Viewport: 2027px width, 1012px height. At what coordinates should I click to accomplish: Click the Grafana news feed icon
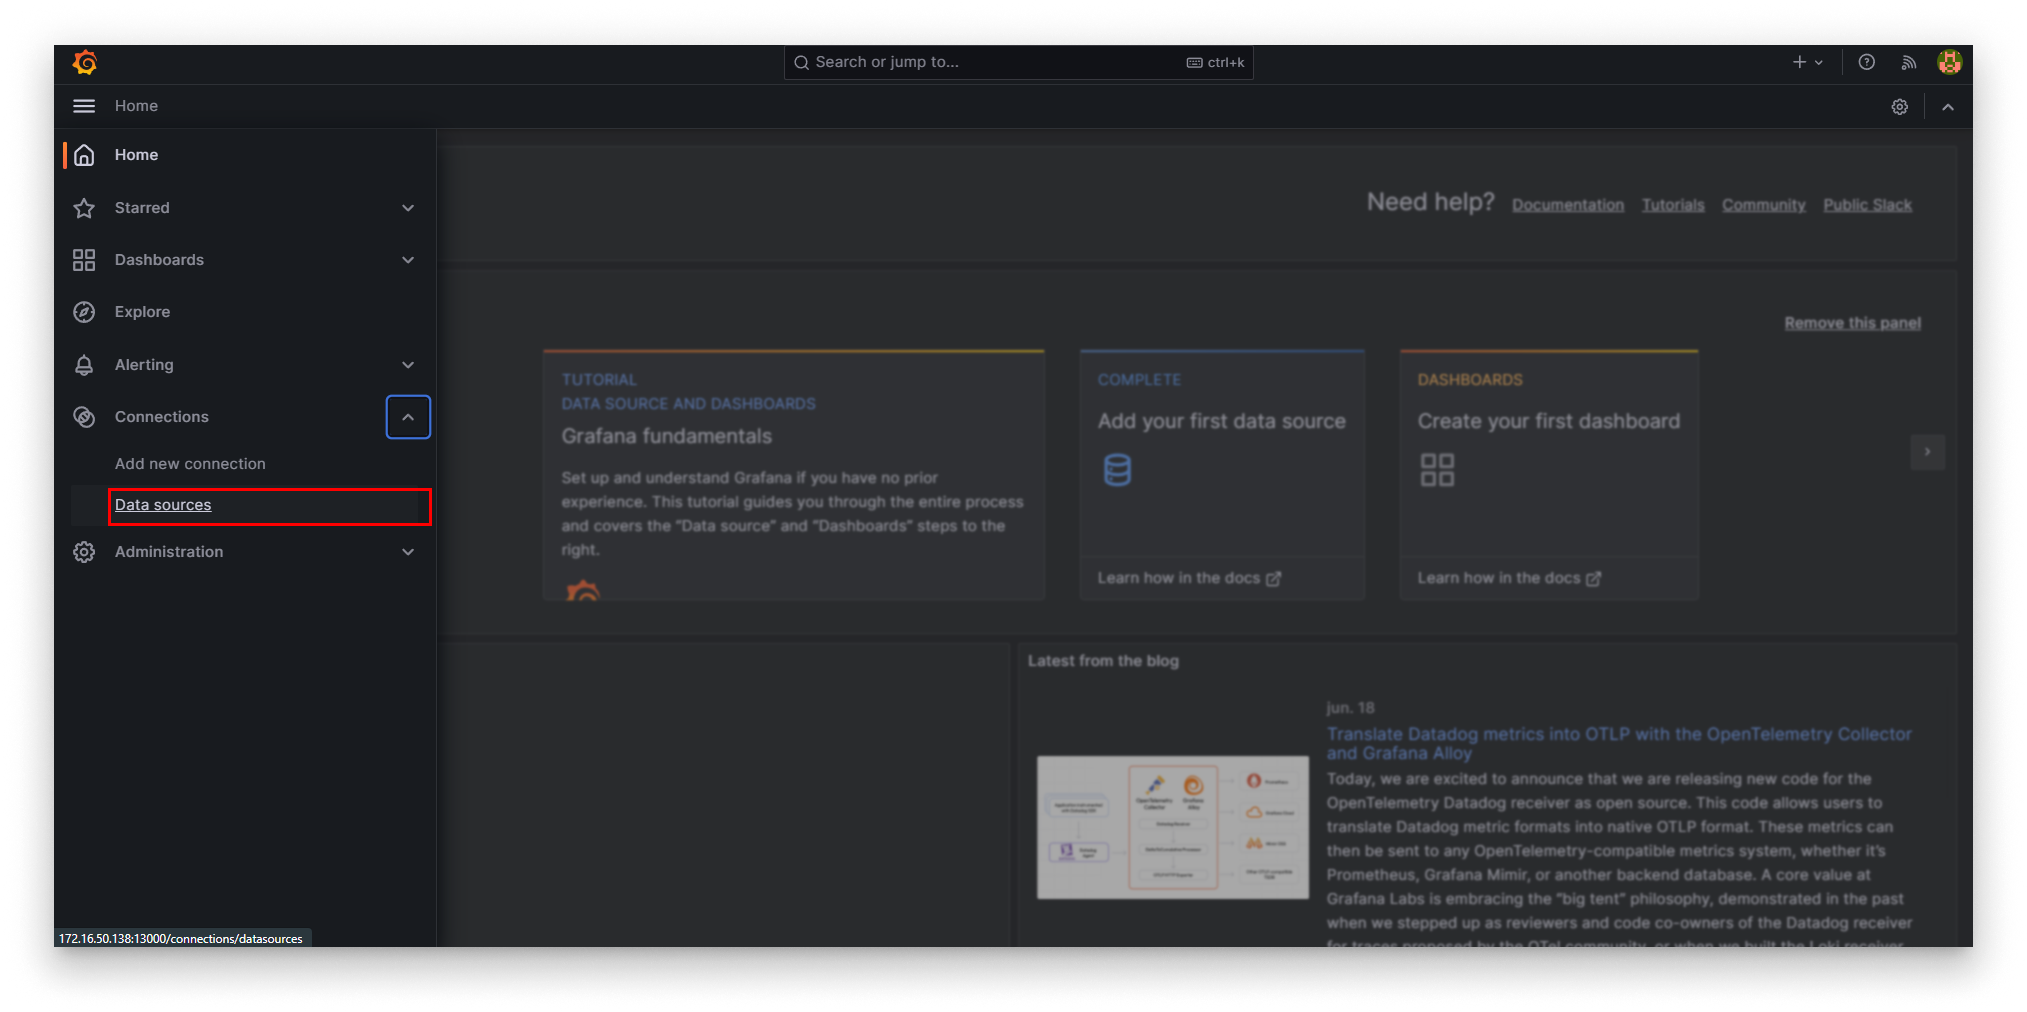click(1907, 62)
